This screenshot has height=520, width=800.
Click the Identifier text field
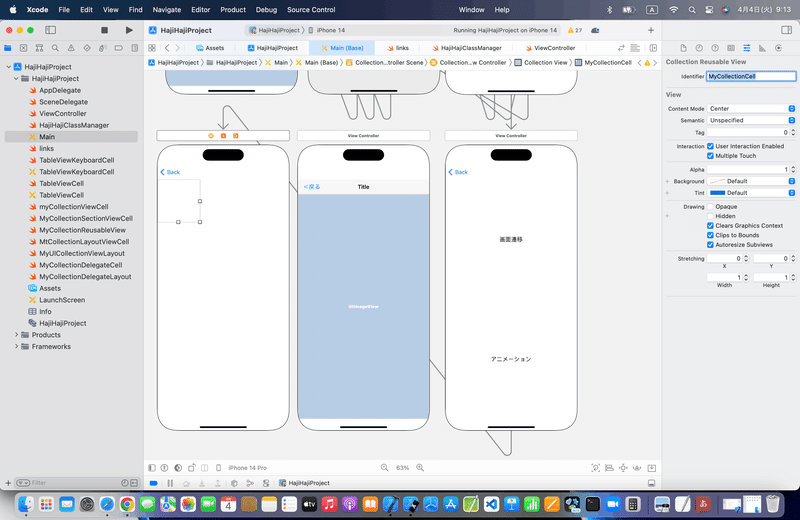point(751,76)
